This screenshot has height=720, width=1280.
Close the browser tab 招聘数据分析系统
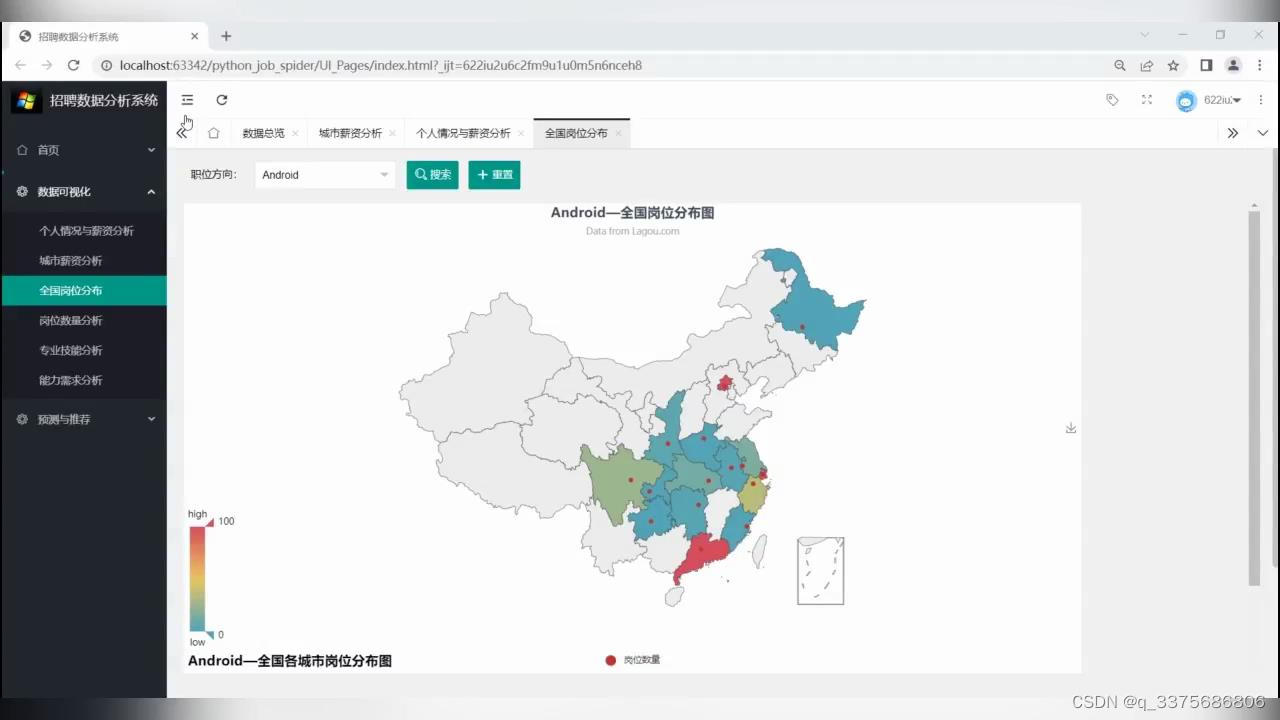tap(194, 36)
